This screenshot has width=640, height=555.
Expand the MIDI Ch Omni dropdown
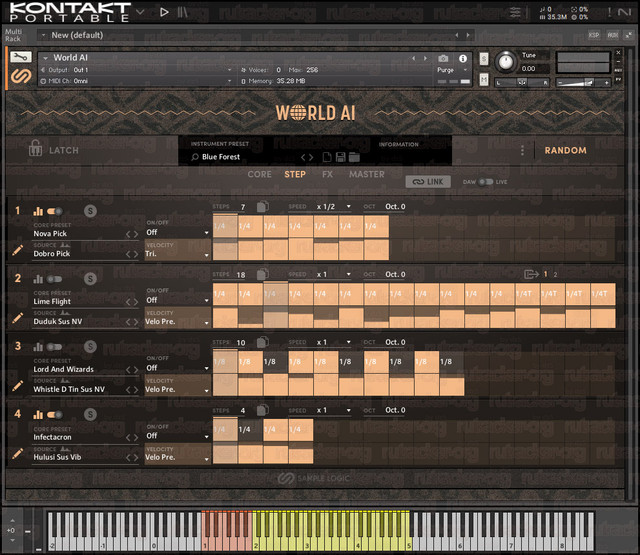click(136, 81)
